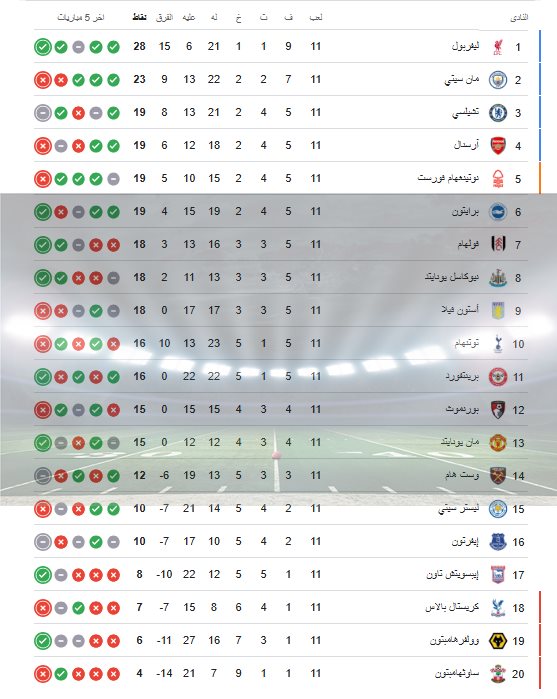Open the Wolverhampton wolf logo in row 19
Screen dimensions: 557x699
coord(498,641)
